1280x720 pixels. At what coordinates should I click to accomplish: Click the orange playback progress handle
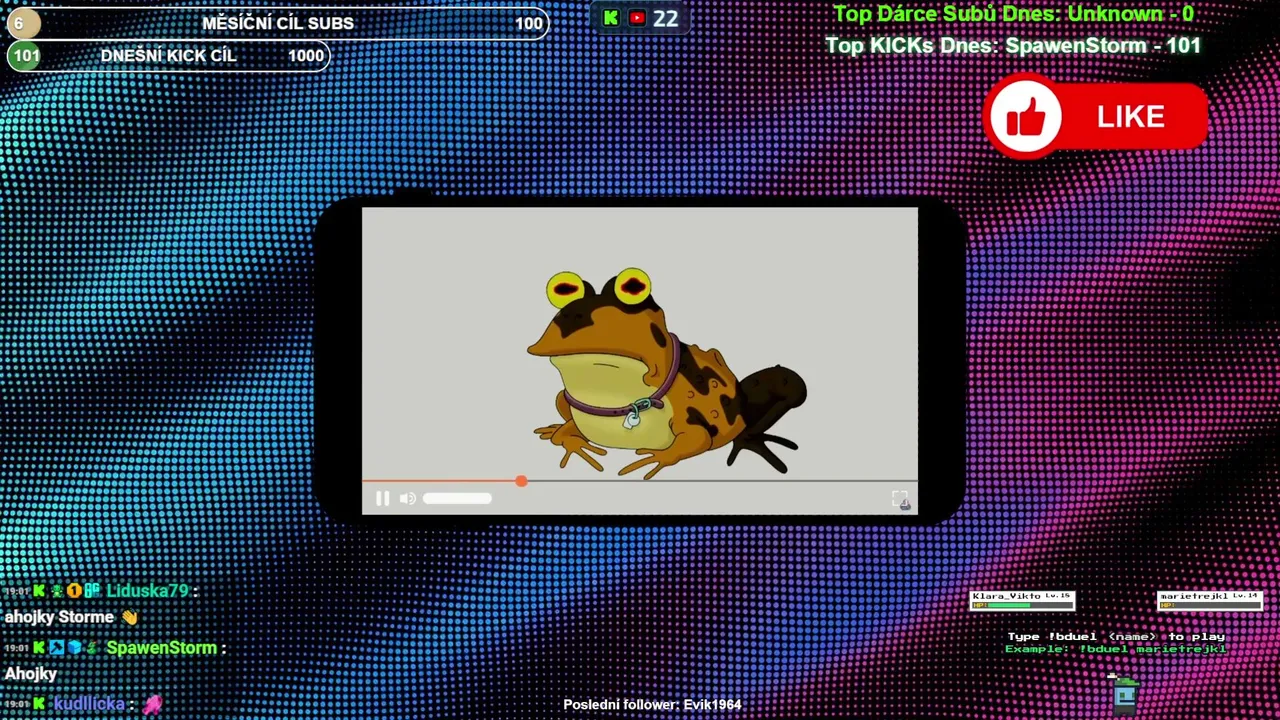[x=521, y=482]
